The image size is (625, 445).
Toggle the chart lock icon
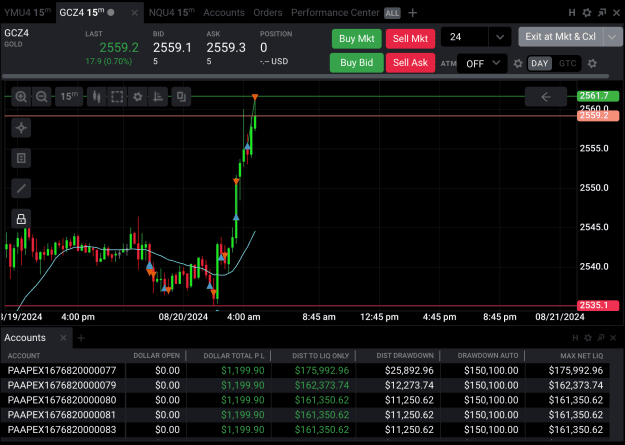pyautogui.click(x=21, y=219)
